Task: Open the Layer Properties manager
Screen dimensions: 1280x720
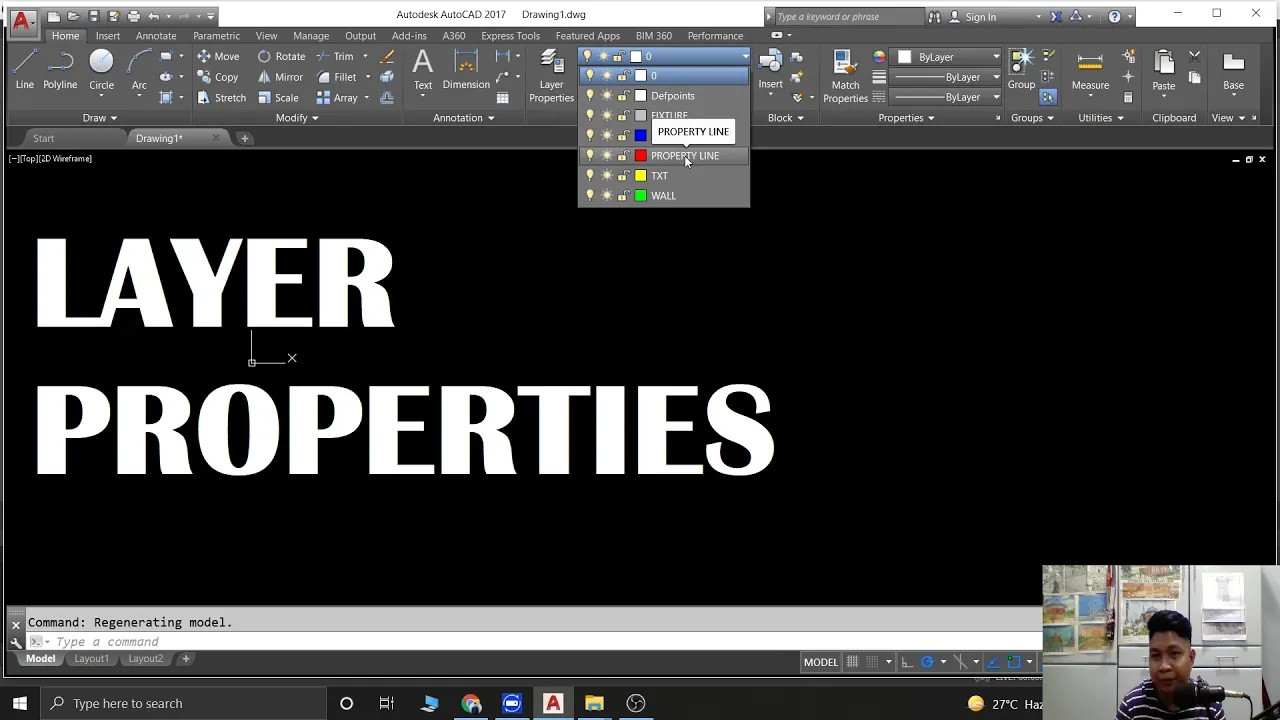Action: [x=551, y=76]
